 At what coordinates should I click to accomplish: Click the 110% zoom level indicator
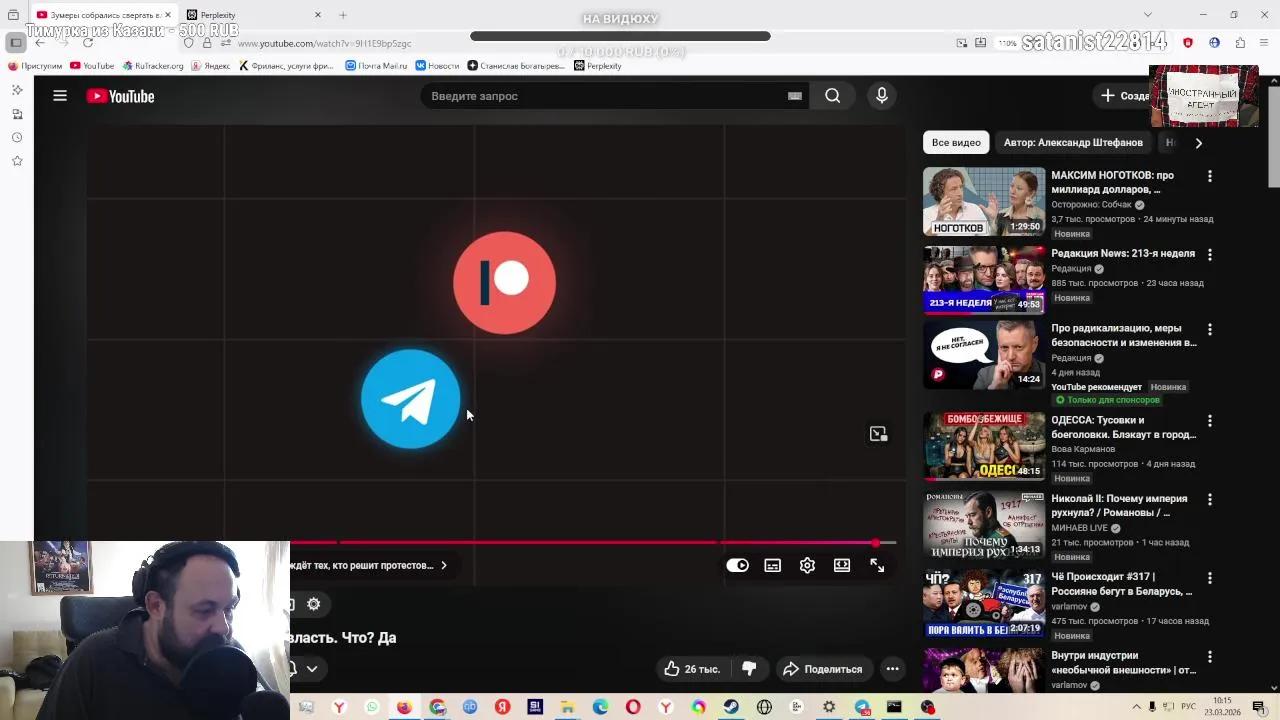[1007, 43]
